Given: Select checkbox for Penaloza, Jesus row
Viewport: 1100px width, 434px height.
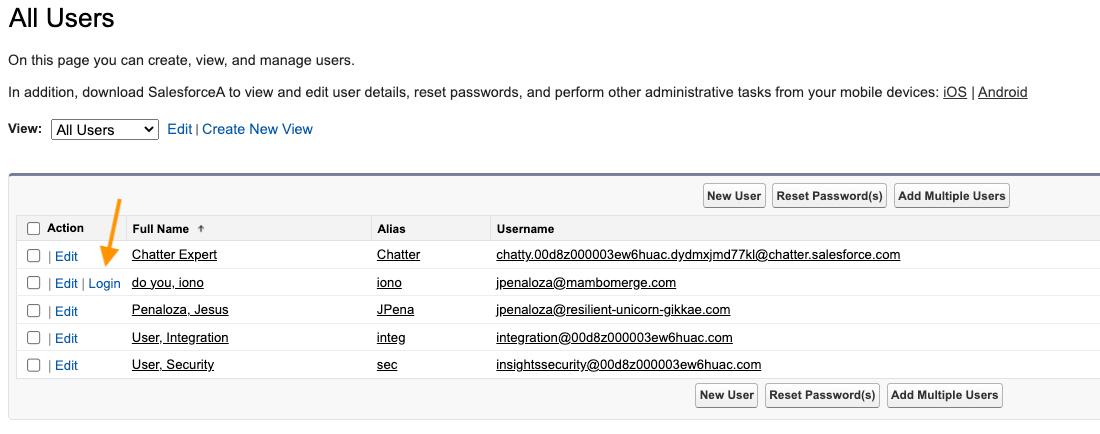Looking at the screenshot, I should pos(34,311).
